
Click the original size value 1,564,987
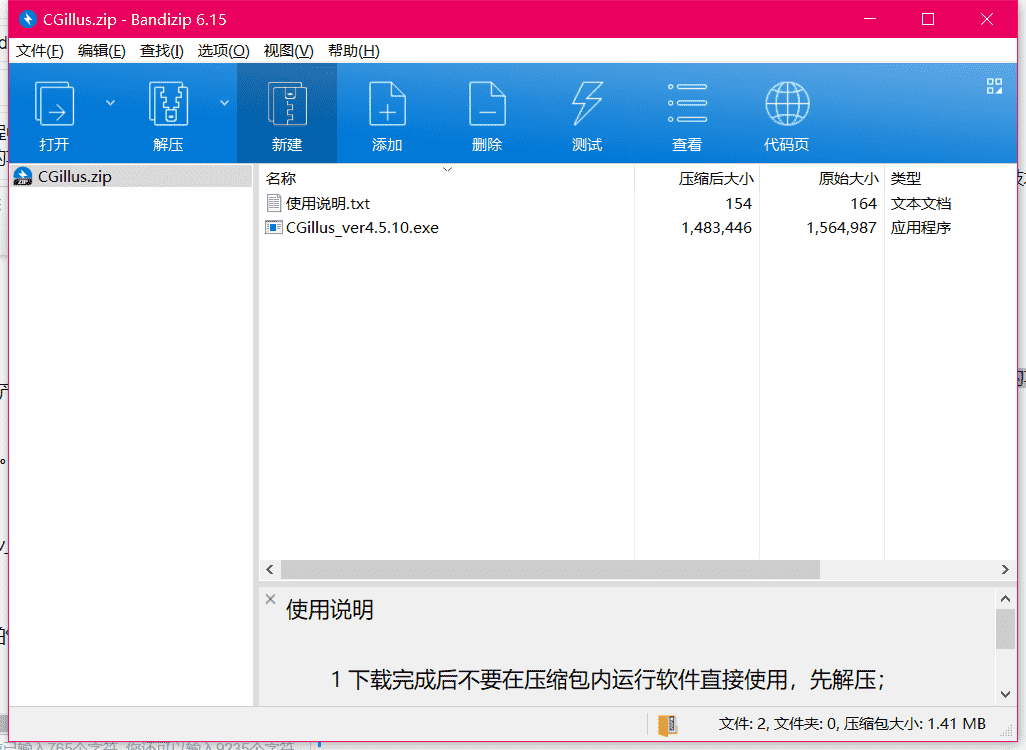(x=841, y=228)
